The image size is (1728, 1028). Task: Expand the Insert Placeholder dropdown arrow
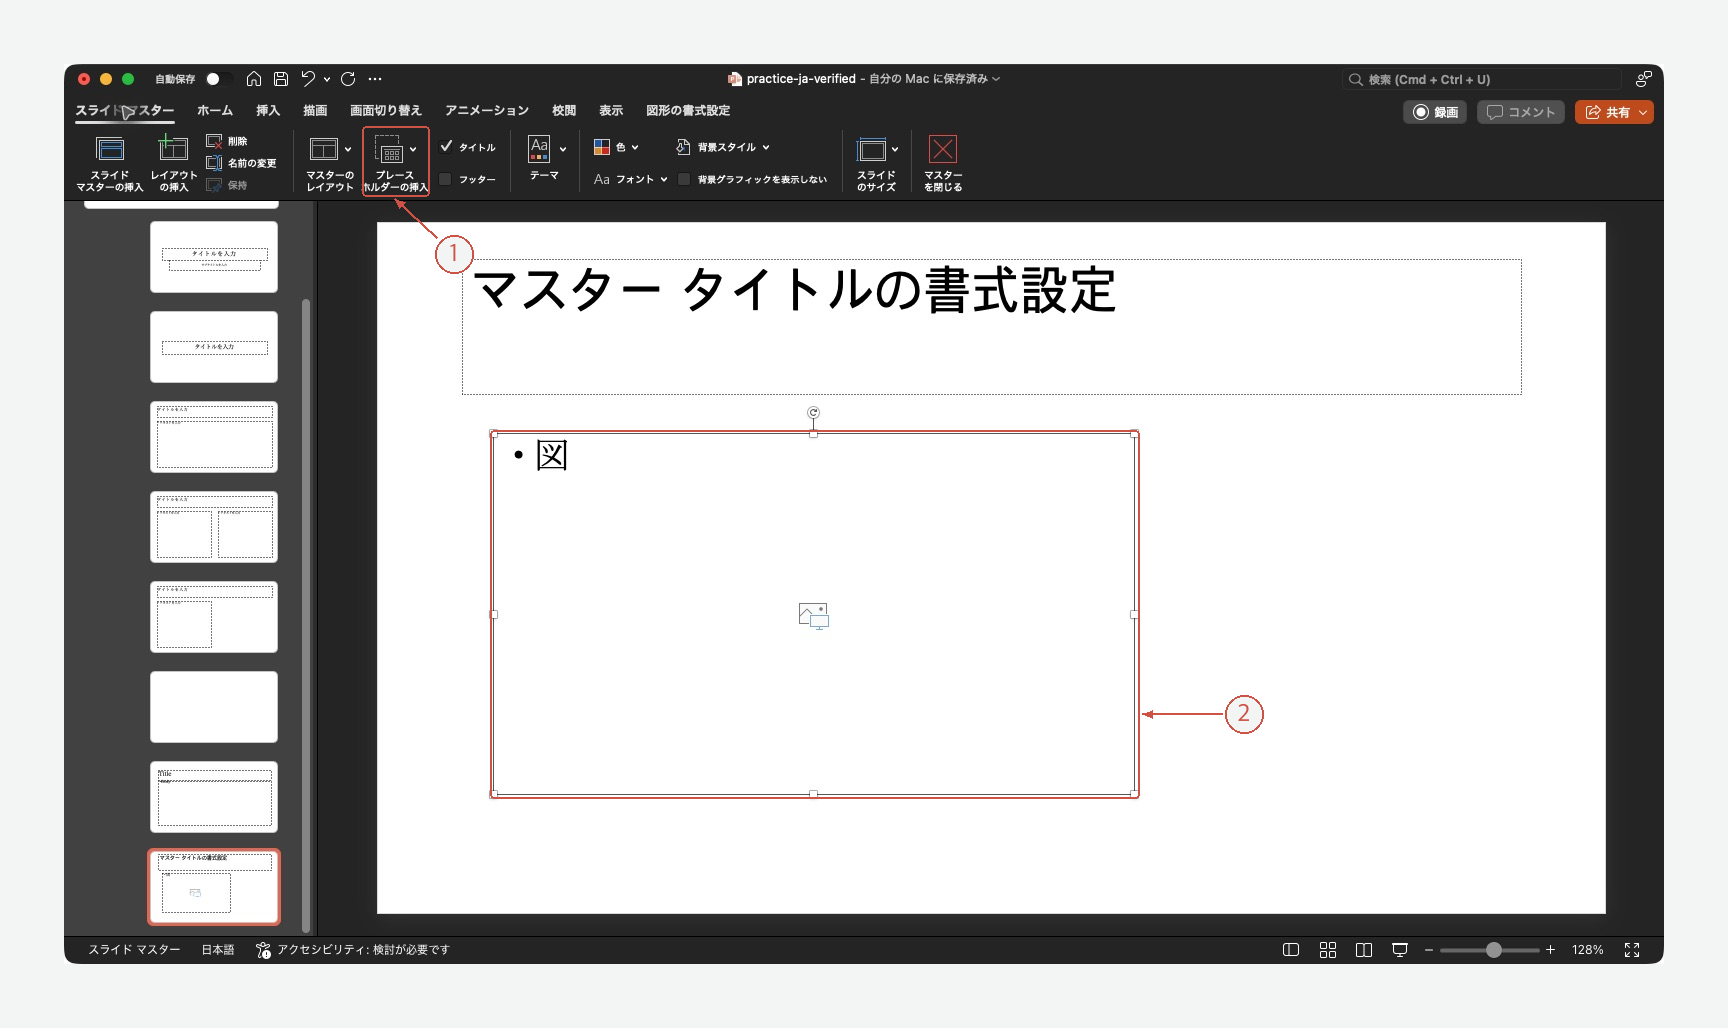point(413,149)
